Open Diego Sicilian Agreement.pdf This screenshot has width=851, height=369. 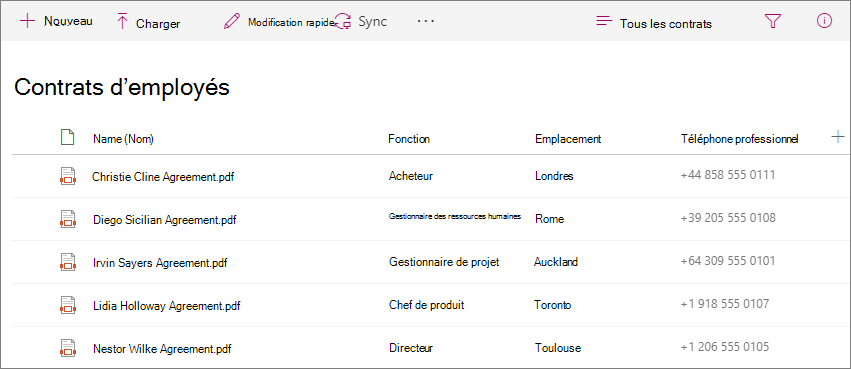coord(164,220)
